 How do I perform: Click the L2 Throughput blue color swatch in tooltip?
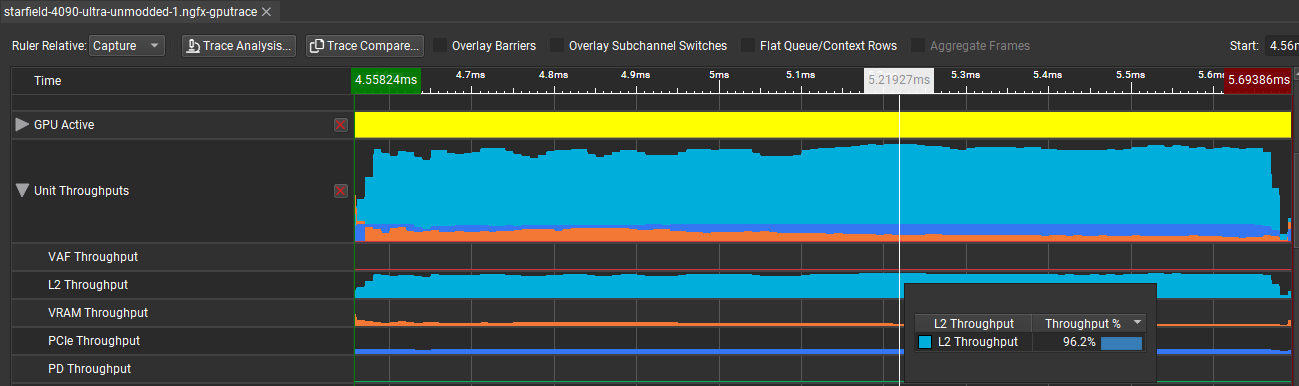pyautogui.click(x=924, y=342)
